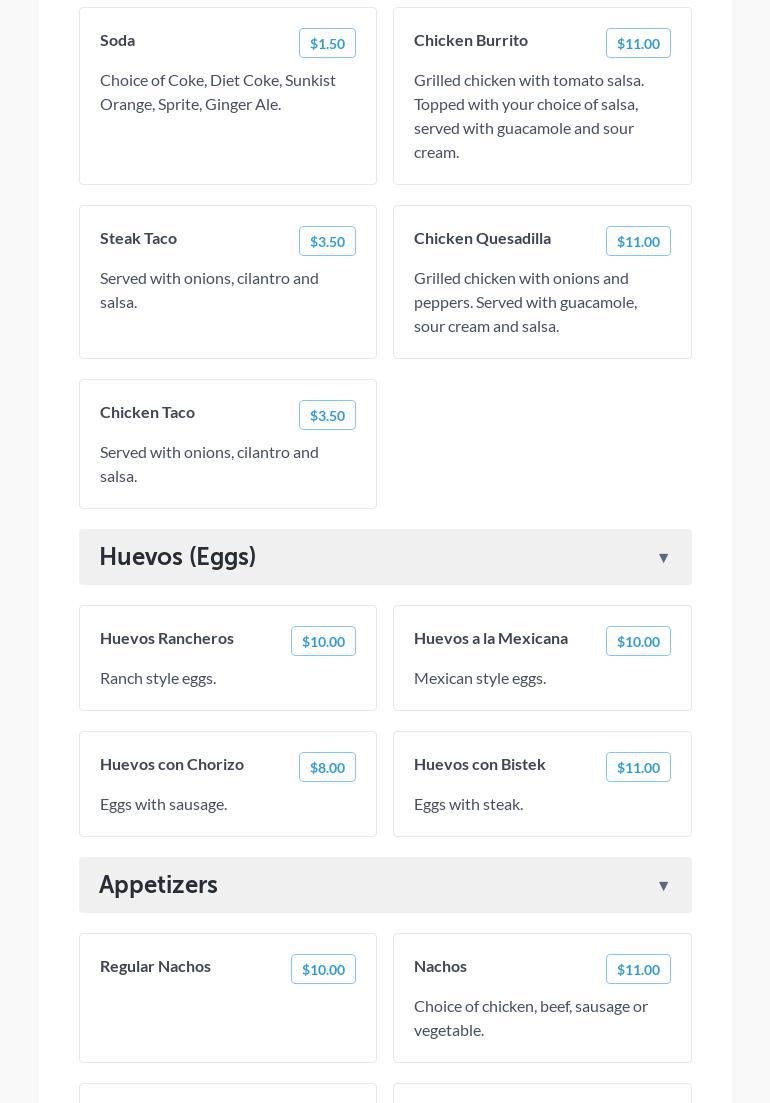
Task: Collapse the Appetizers section arrow
Action: point(663,886)
